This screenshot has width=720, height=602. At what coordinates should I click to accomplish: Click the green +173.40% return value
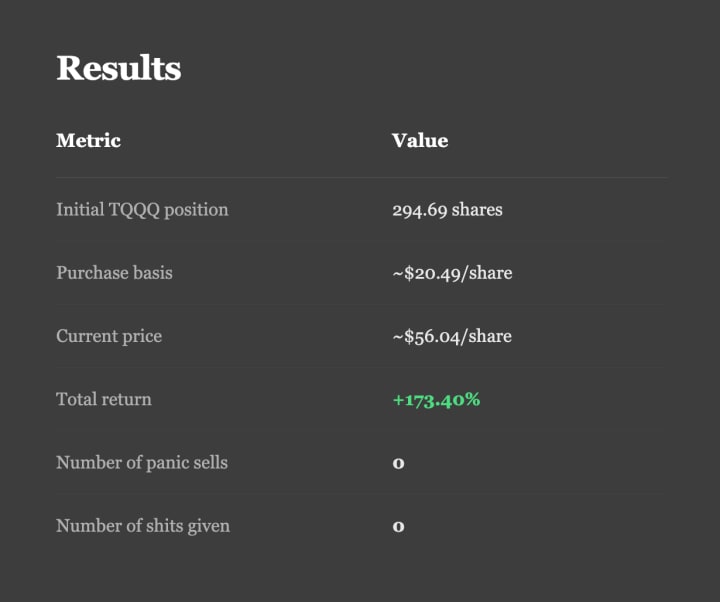pos(436,399)
